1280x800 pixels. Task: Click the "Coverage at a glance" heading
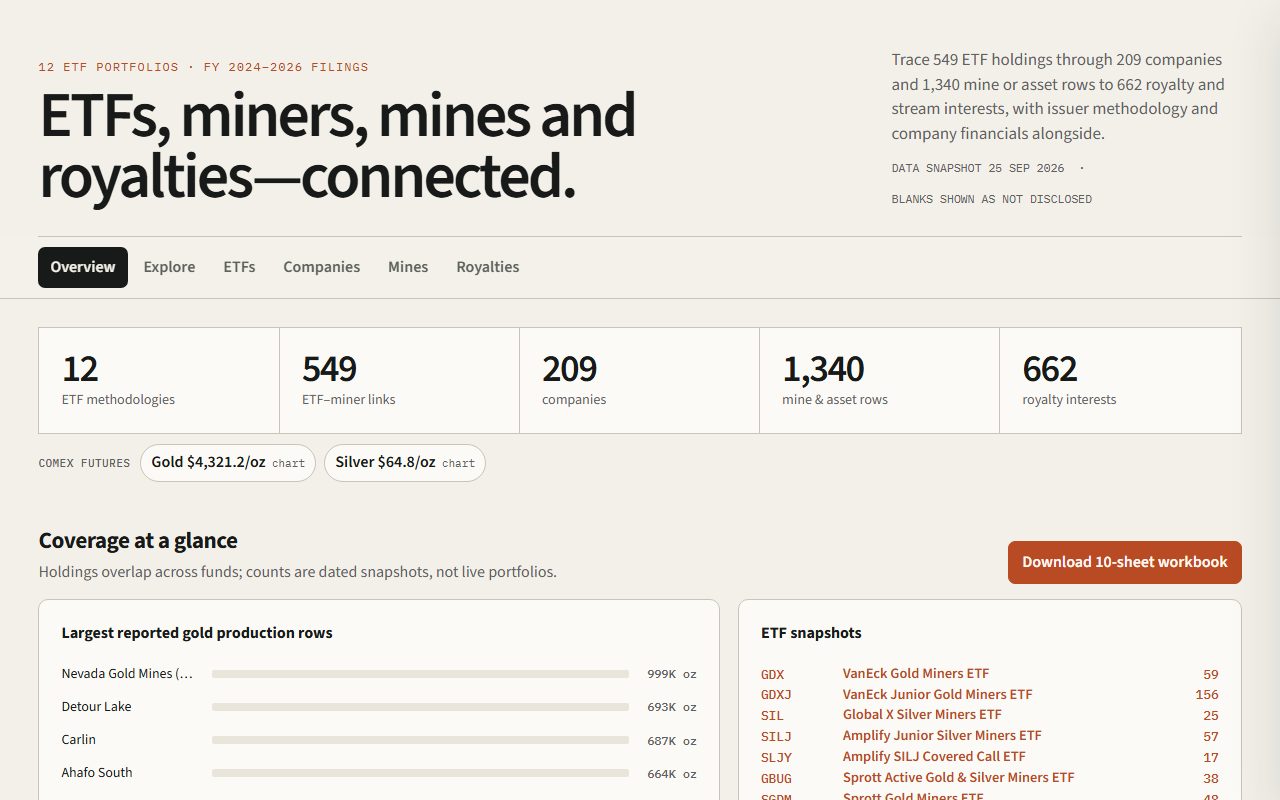pos(138,541)
